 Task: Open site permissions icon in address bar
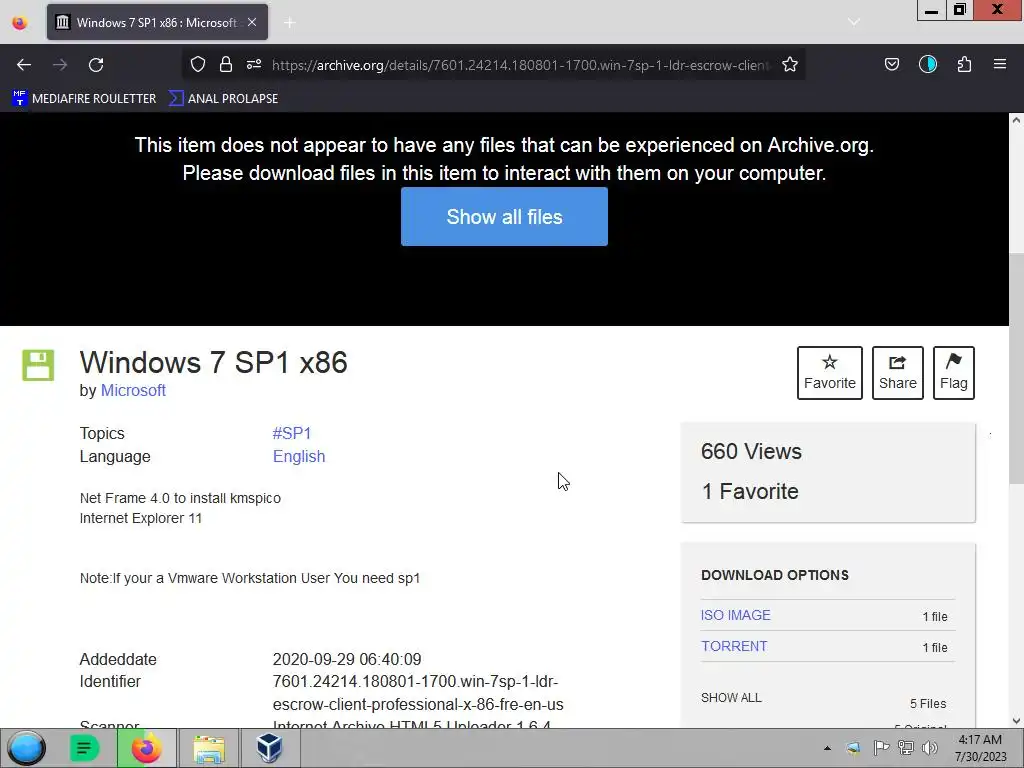click(x=254, y=64)
